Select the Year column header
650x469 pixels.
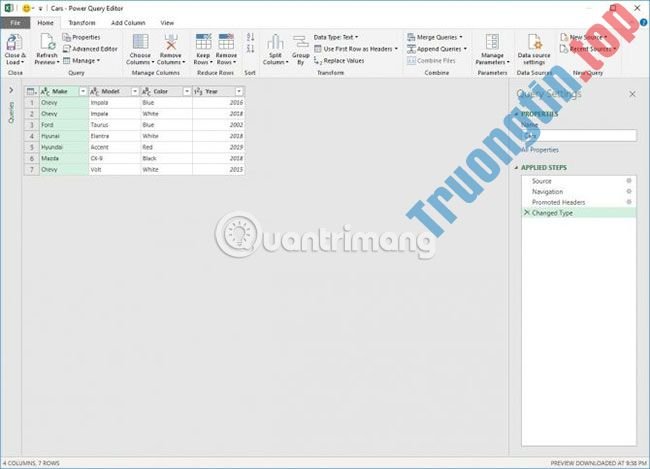(218, 91)
